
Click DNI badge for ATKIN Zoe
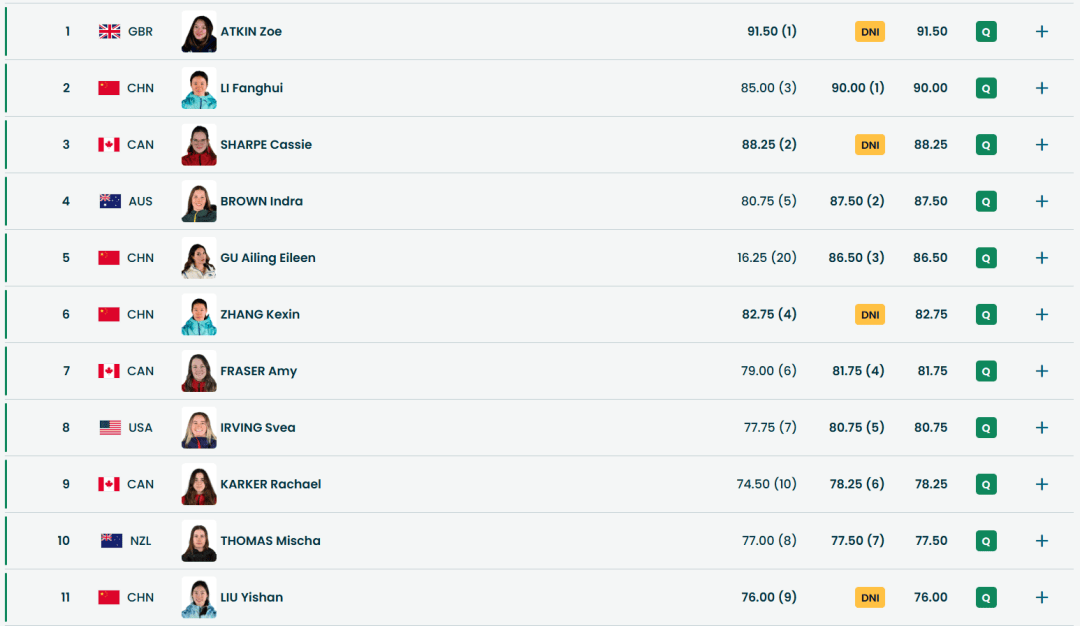click(x=870, y=32)
